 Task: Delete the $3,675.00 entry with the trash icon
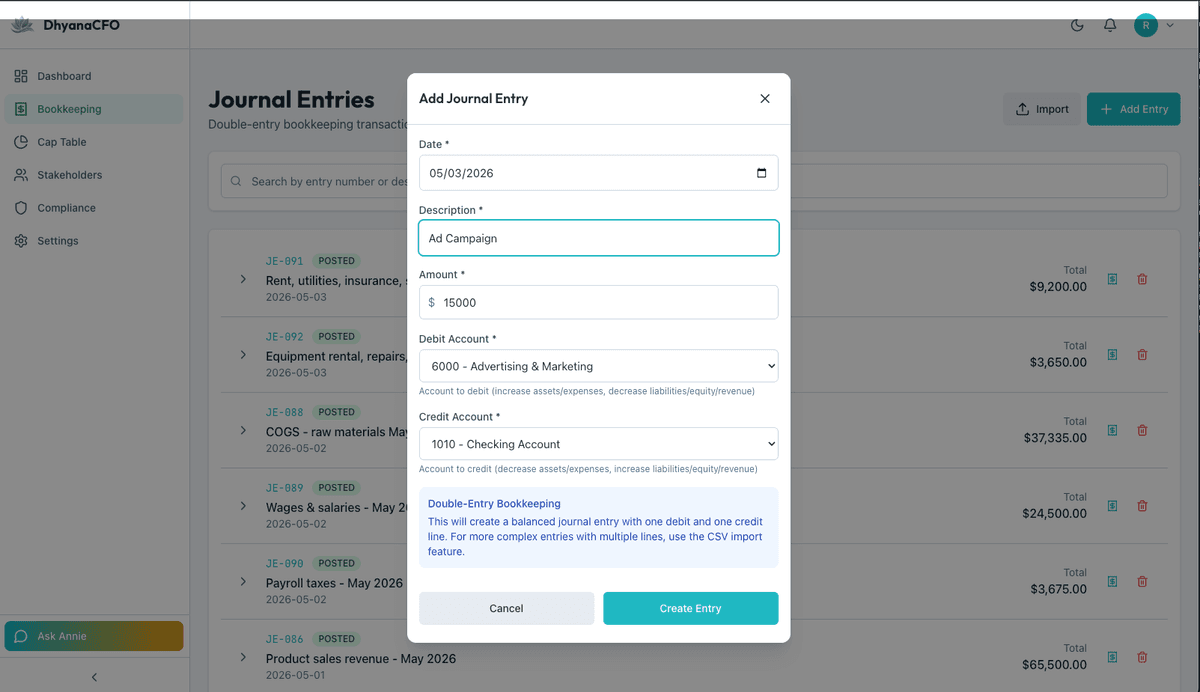(x=1142, y=581)
